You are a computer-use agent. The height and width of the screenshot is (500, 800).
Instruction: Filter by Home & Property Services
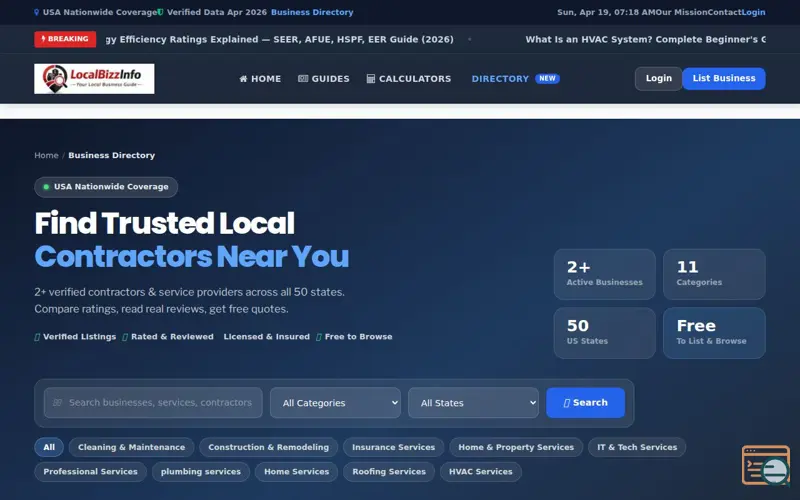(516, 447)
